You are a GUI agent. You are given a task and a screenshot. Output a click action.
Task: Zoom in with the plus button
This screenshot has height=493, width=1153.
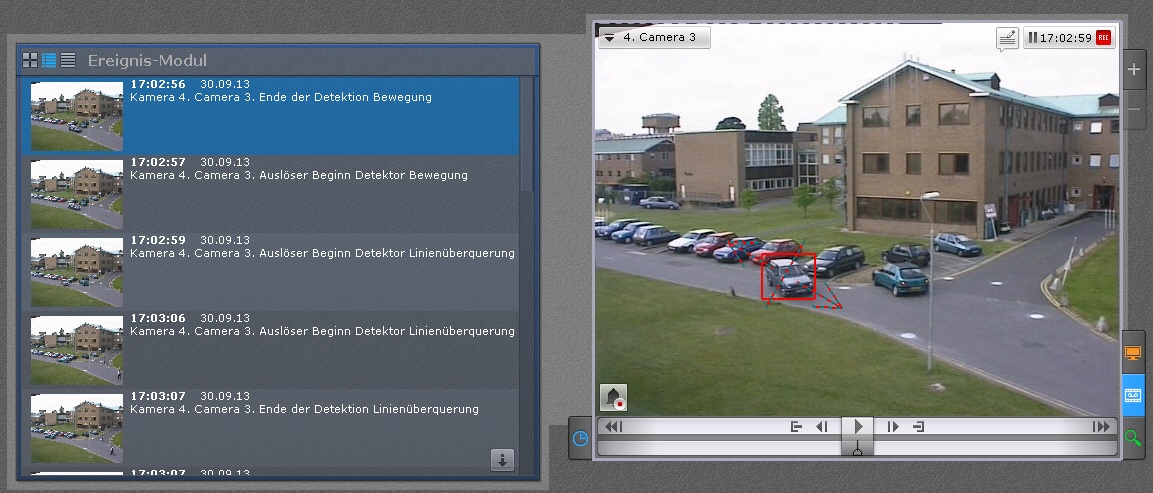click(1134, 69)
